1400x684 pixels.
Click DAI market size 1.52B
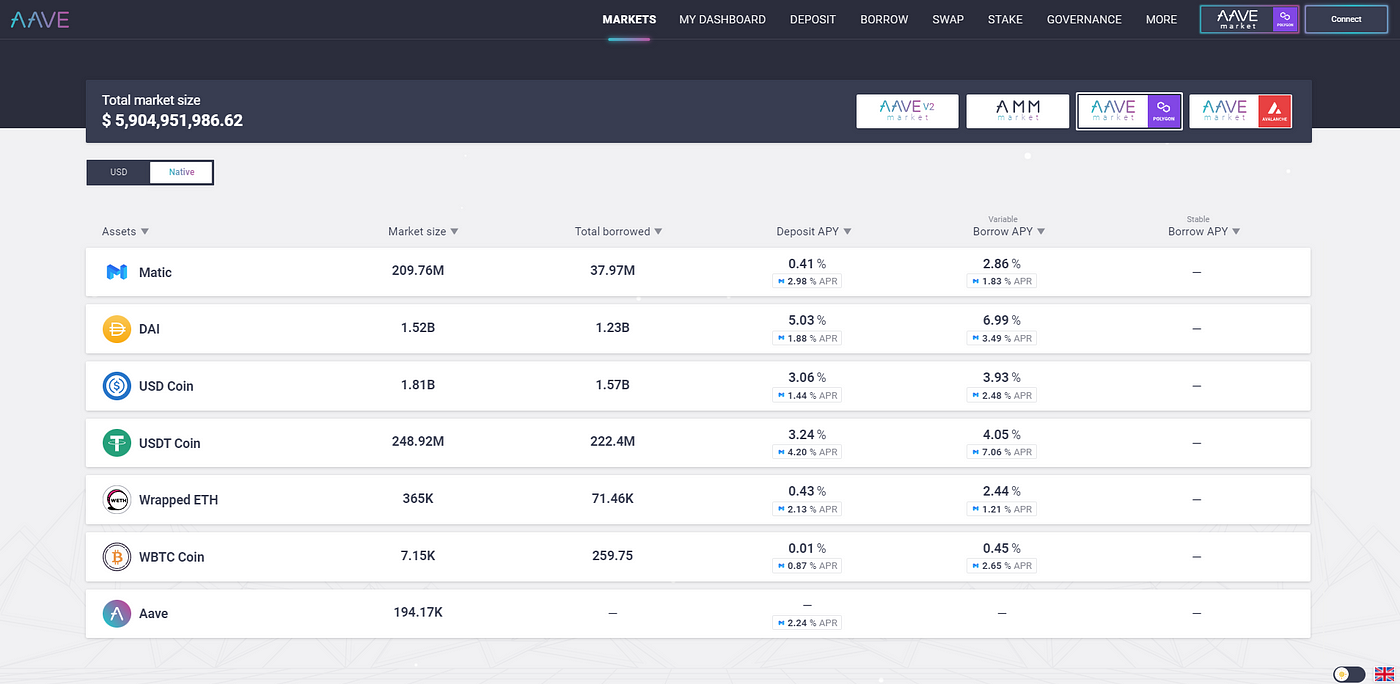click(418, 328)
